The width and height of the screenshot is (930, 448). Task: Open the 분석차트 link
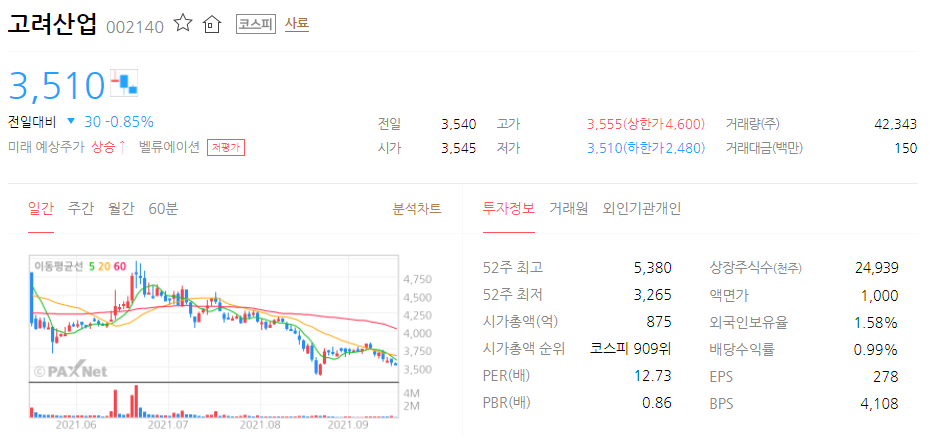417,209
